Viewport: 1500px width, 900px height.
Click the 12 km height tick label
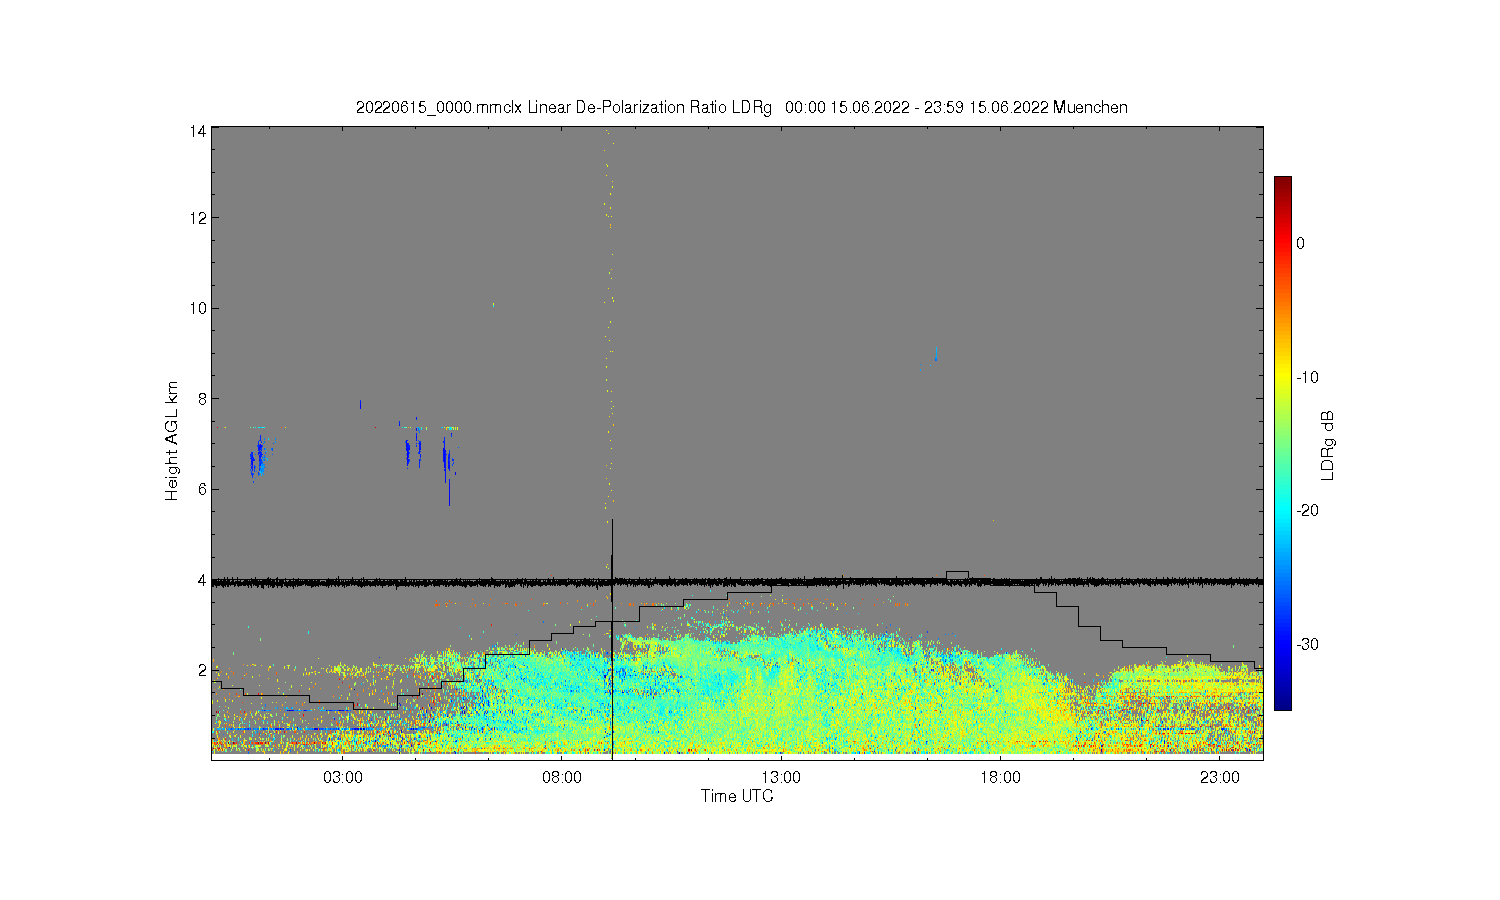coord(198,218)
